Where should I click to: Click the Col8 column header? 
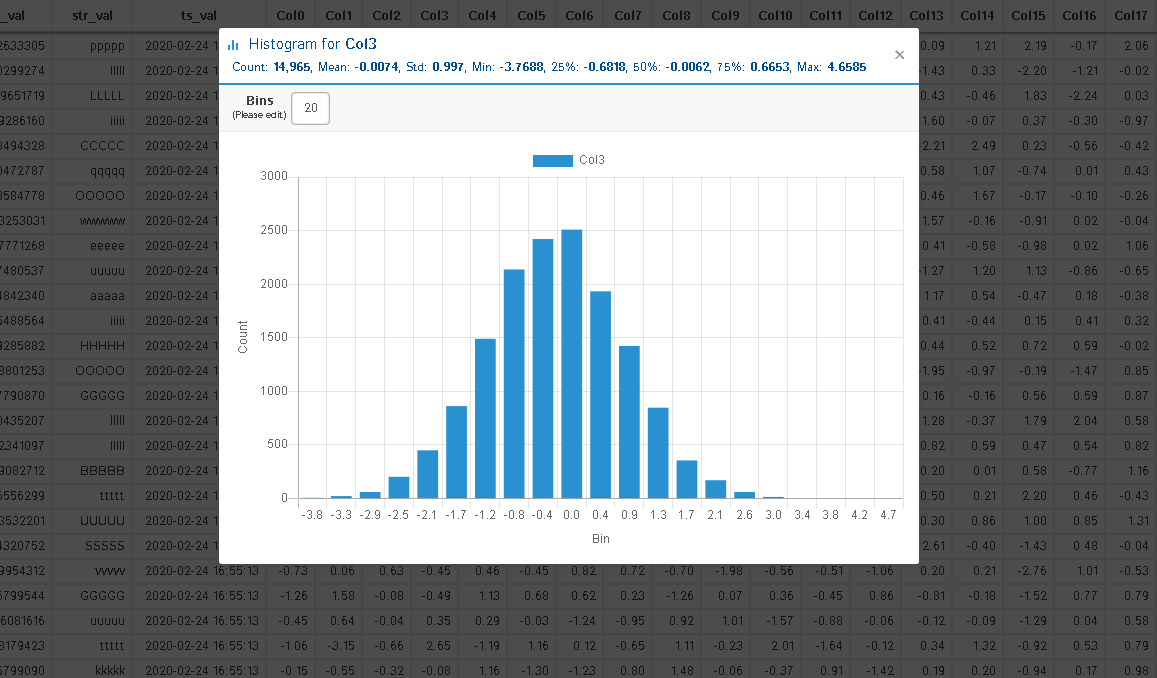coord(677,15)
